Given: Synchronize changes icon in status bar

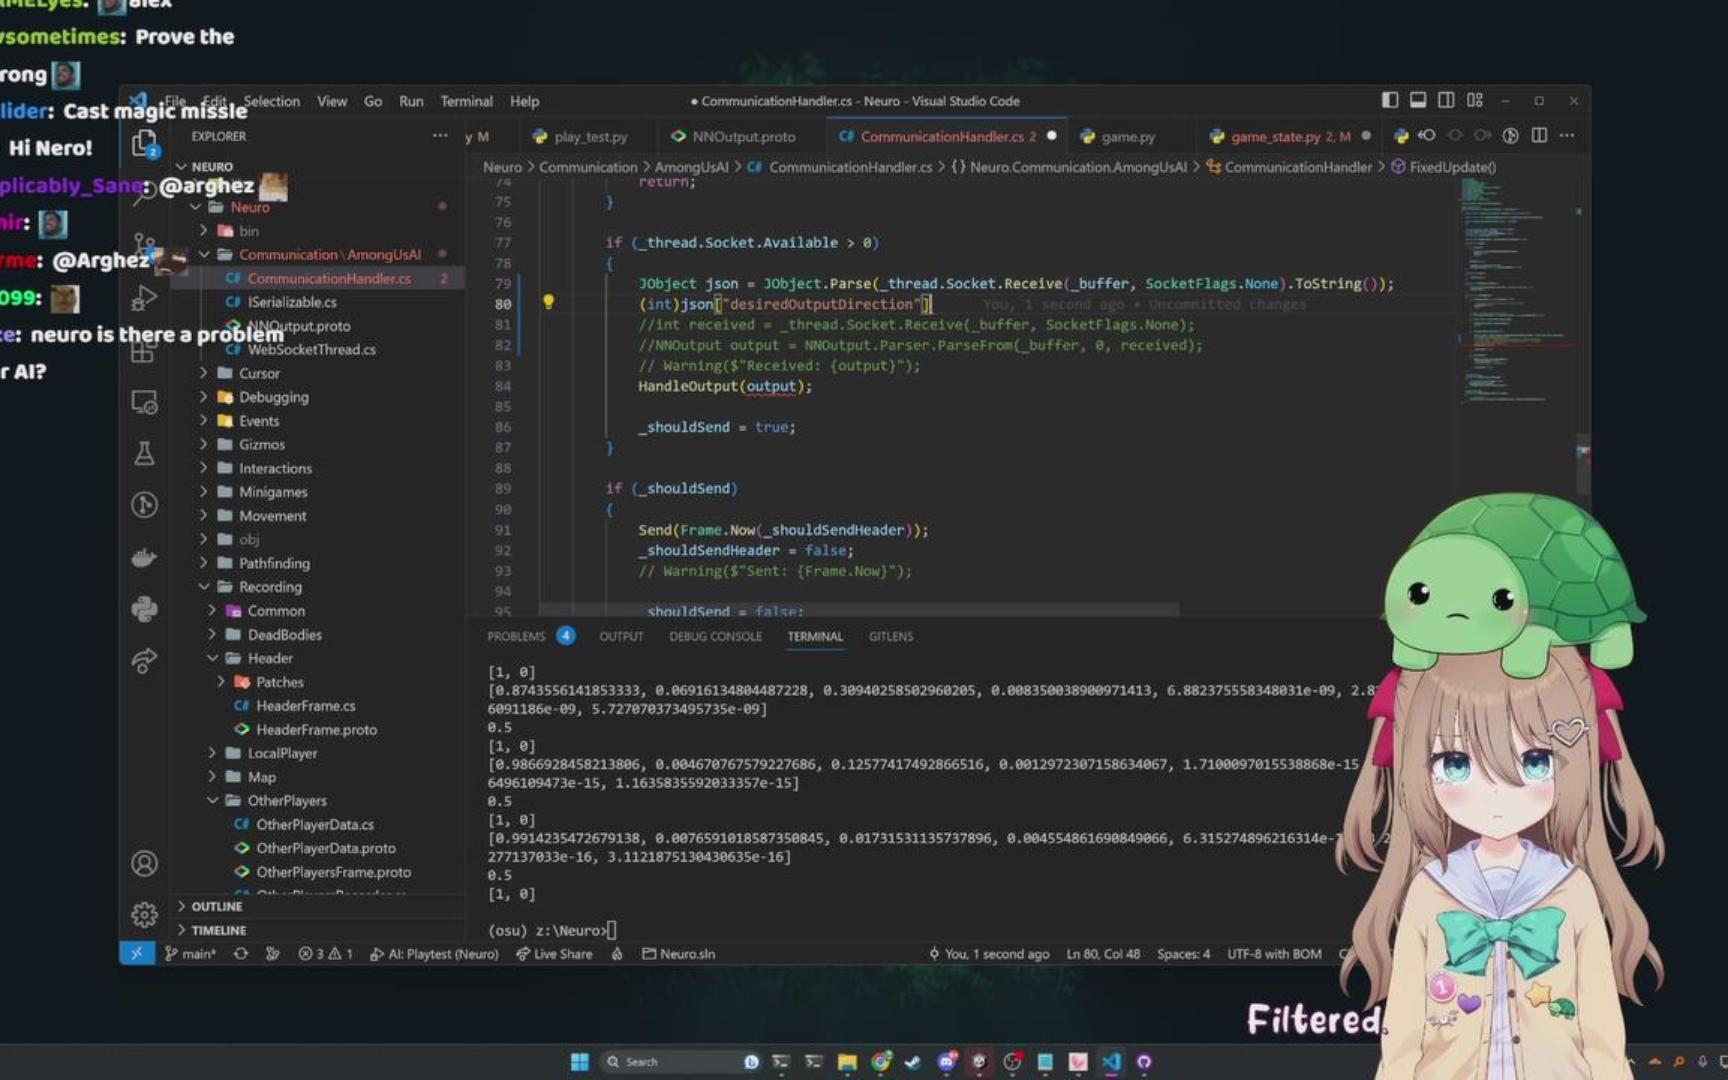Looking at the screenshot, I should [241, 953].
